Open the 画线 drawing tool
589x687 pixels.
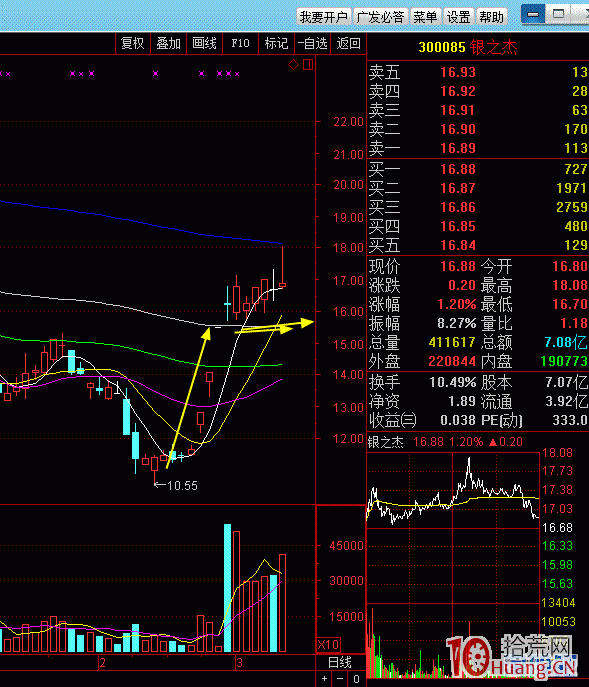pyautogui.click(x=204, y=43)
